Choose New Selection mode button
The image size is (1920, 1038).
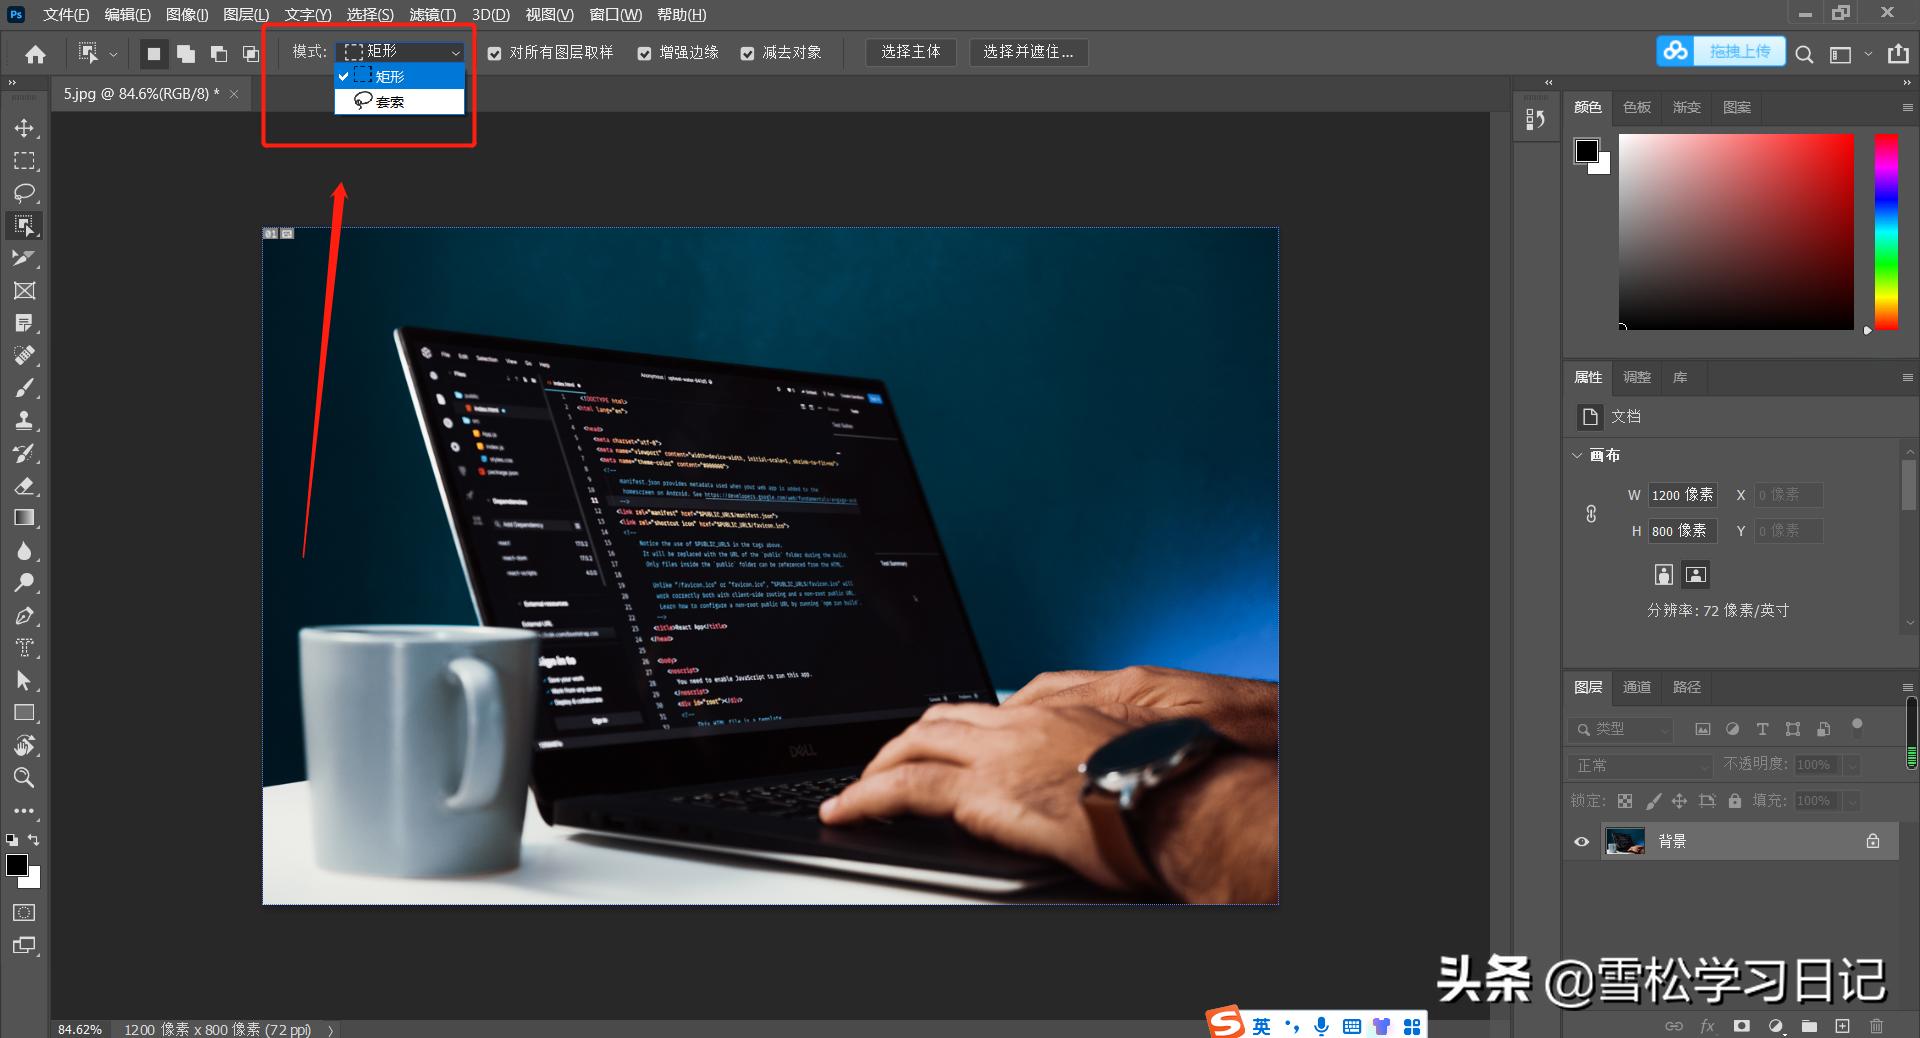point(153,54)
